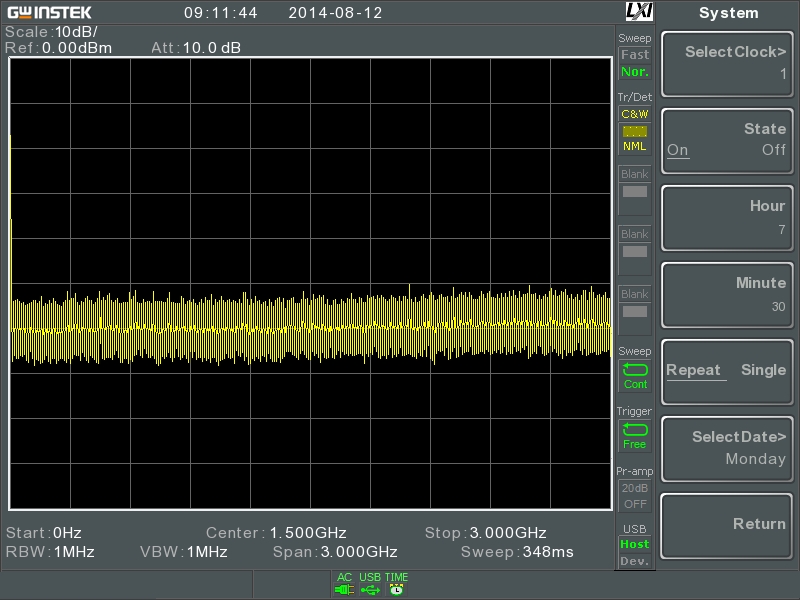Click the AC power plug status icon
Image resolution: width=800 pixels, height=600 pixels.
[344, 590]
